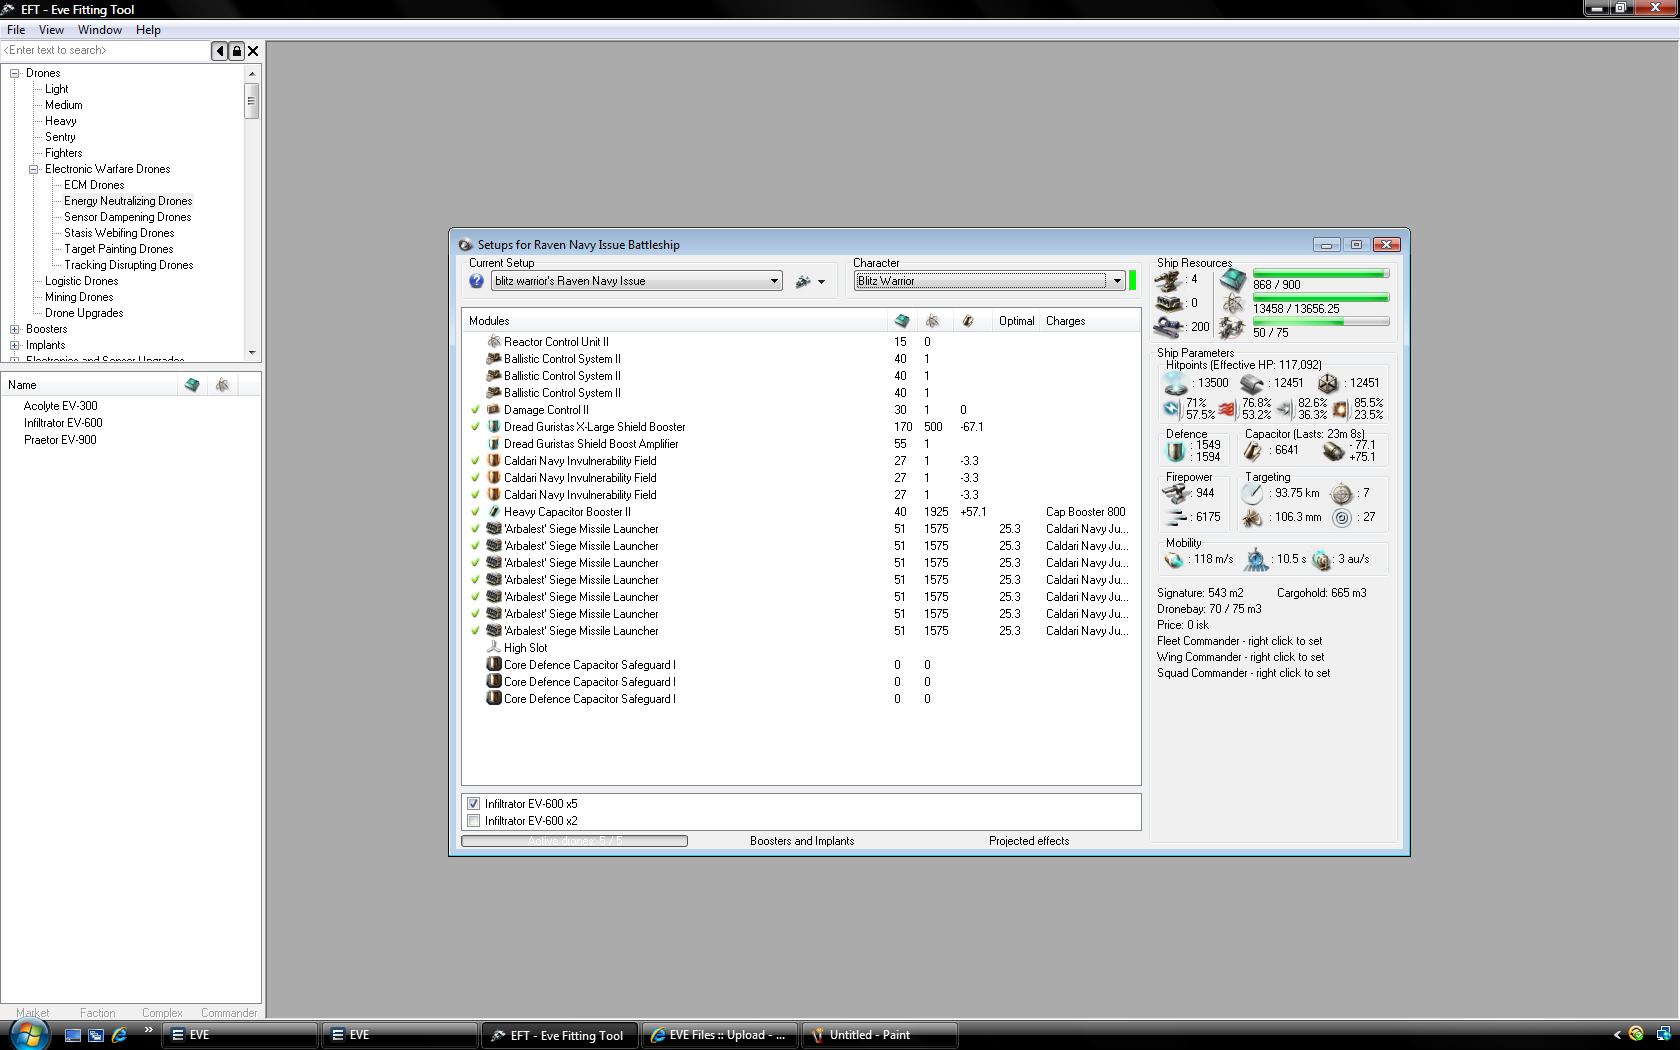Open the Window menu
1680x1050 pixels.
click(100, 30)
